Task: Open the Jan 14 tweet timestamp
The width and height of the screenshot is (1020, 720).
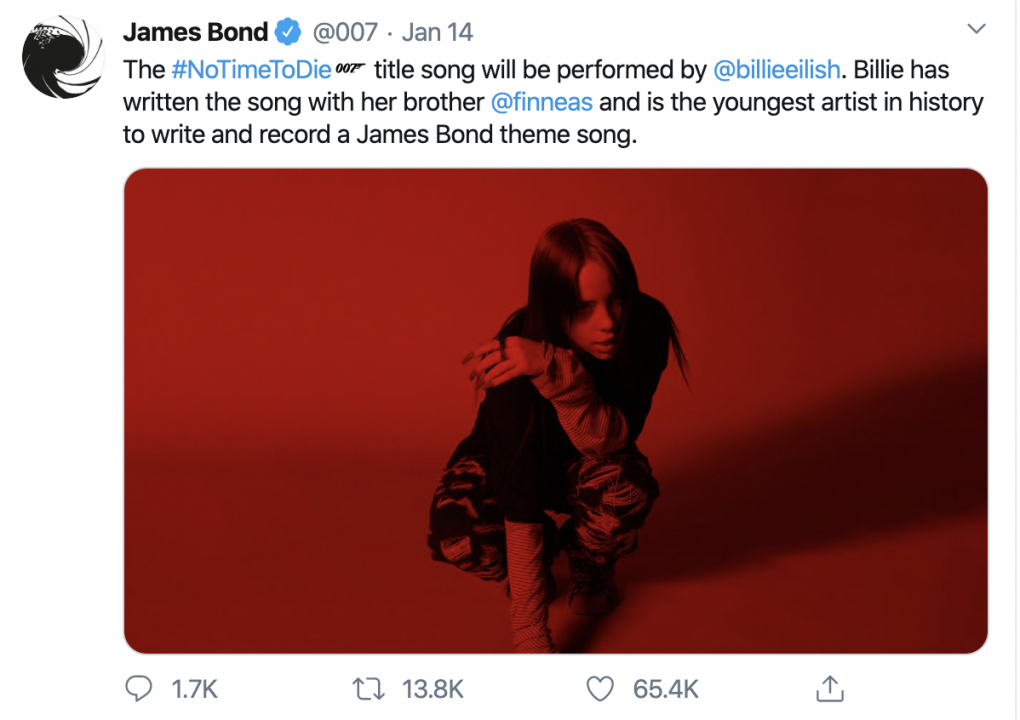Action: coord(436,32)
